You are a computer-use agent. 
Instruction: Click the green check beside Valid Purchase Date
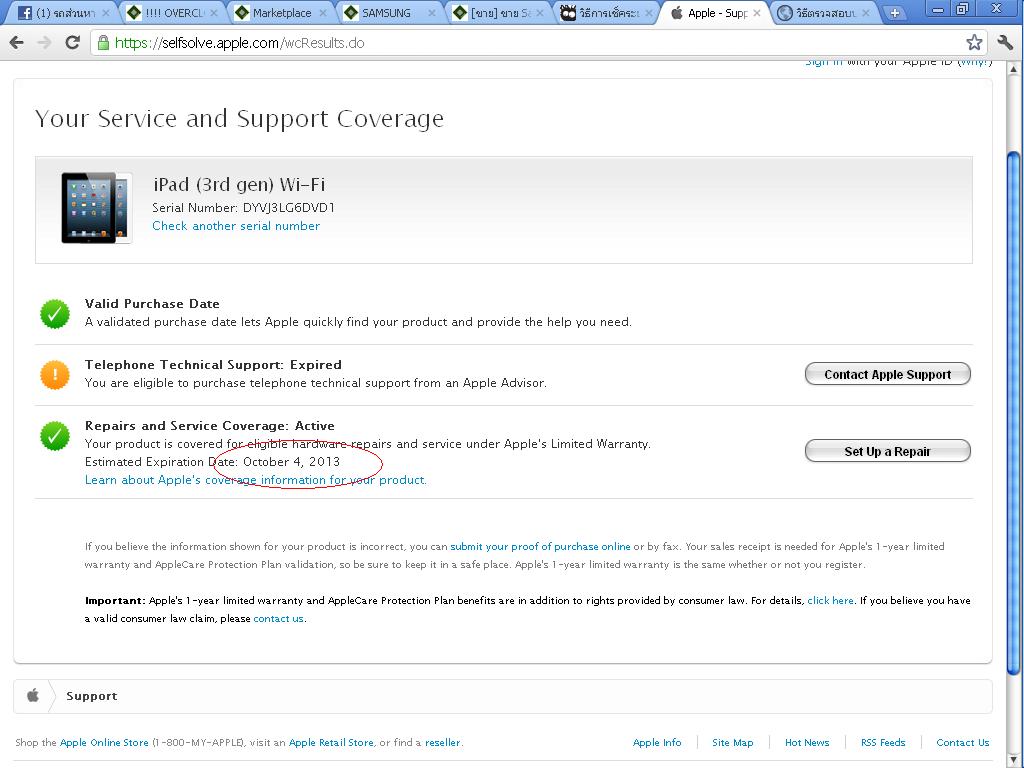(55, 314)
